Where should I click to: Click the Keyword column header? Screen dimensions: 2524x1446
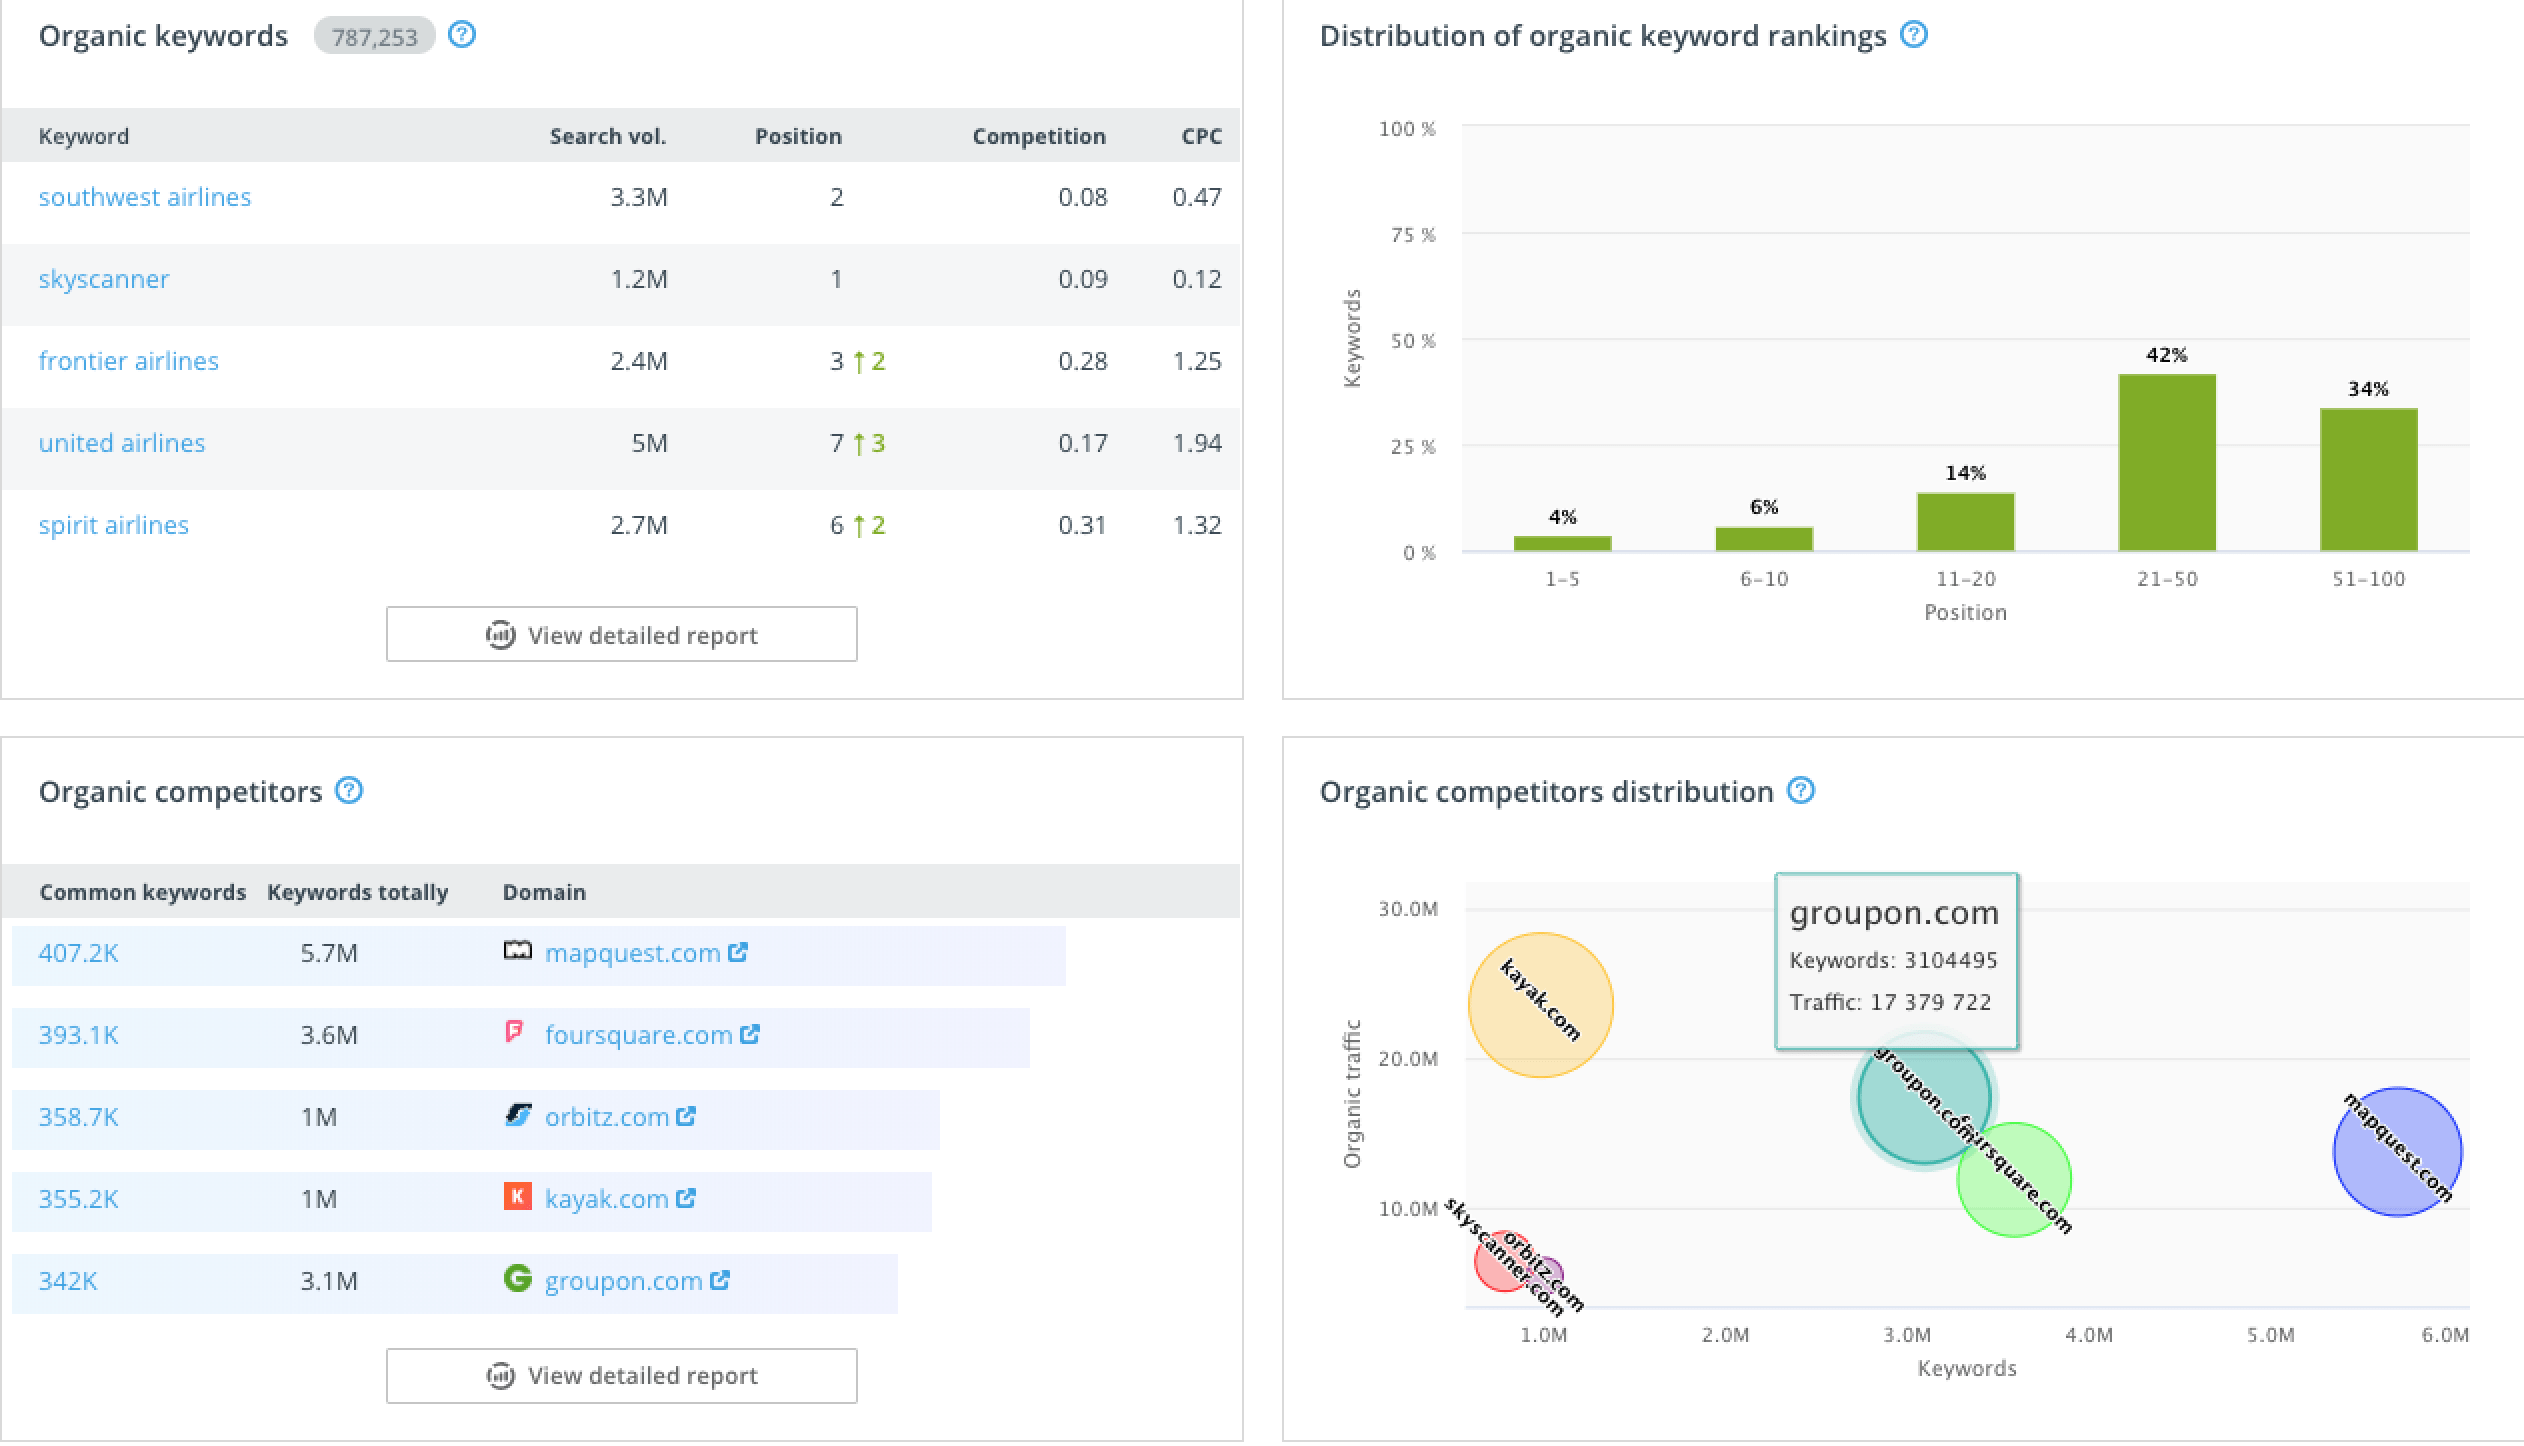[x=84, y=136]
